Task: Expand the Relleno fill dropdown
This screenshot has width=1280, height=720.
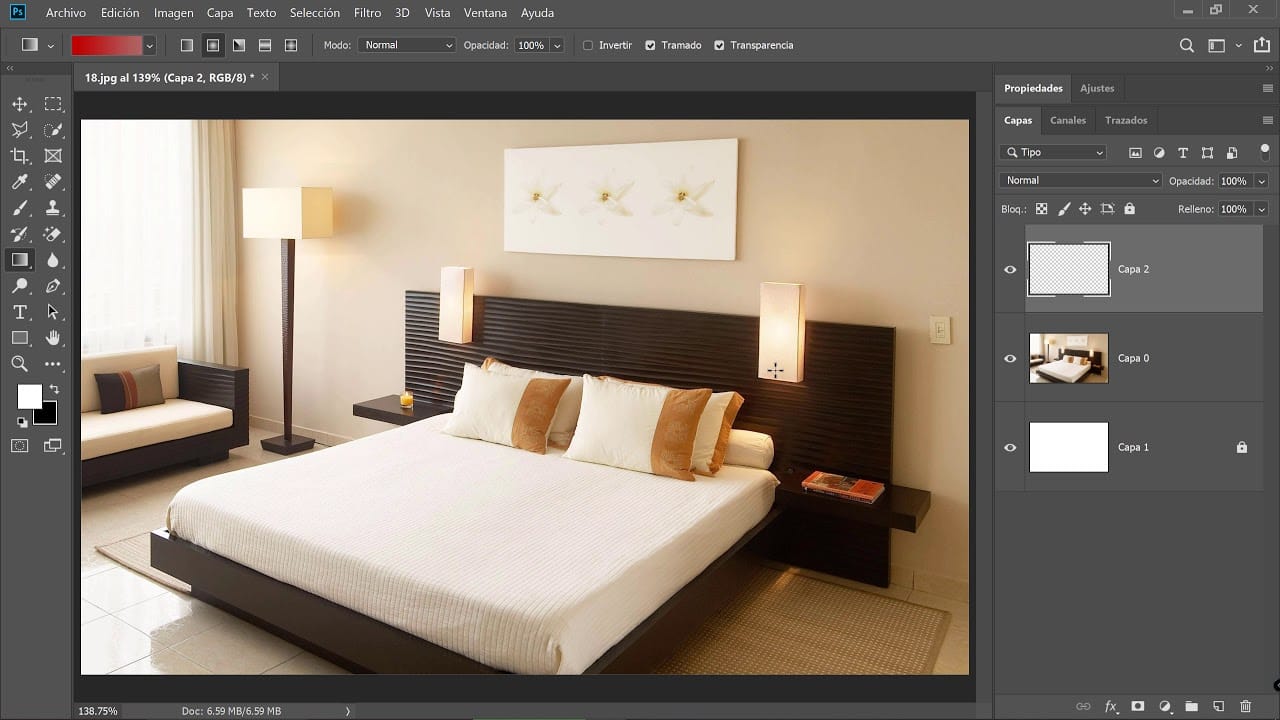Action: [x=1261, y=209]
